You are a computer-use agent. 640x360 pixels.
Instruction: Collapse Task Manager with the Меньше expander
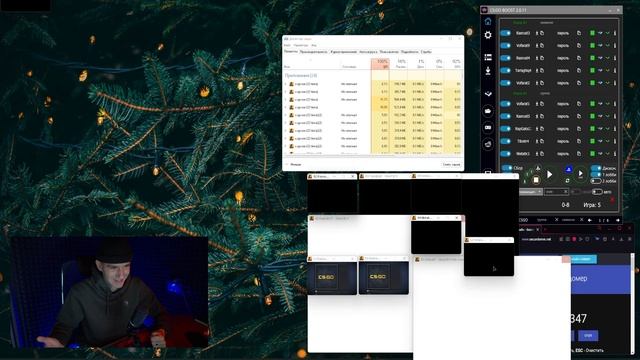293,164
